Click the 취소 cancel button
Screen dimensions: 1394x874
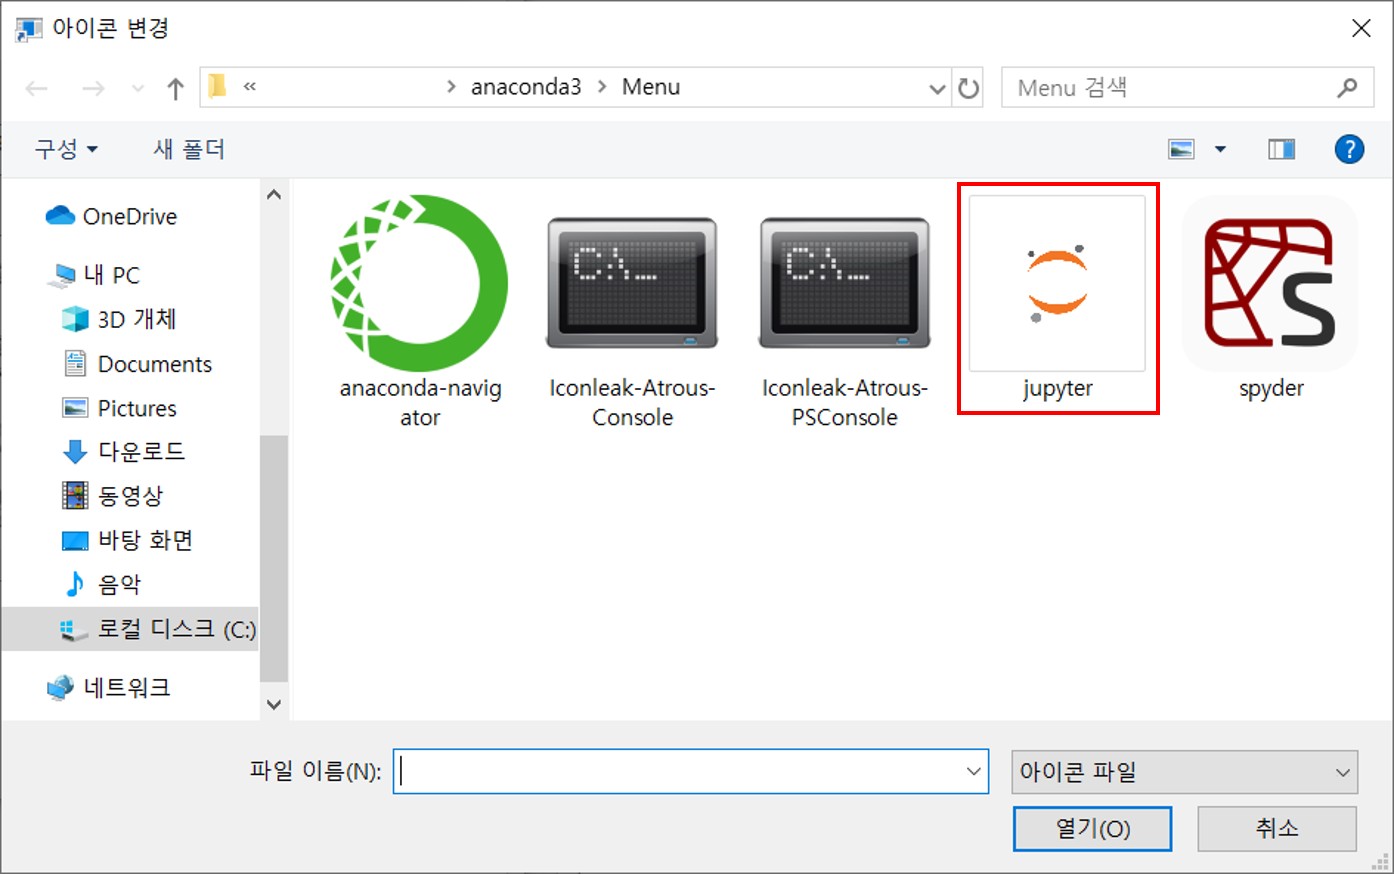tap(1276, 829)
